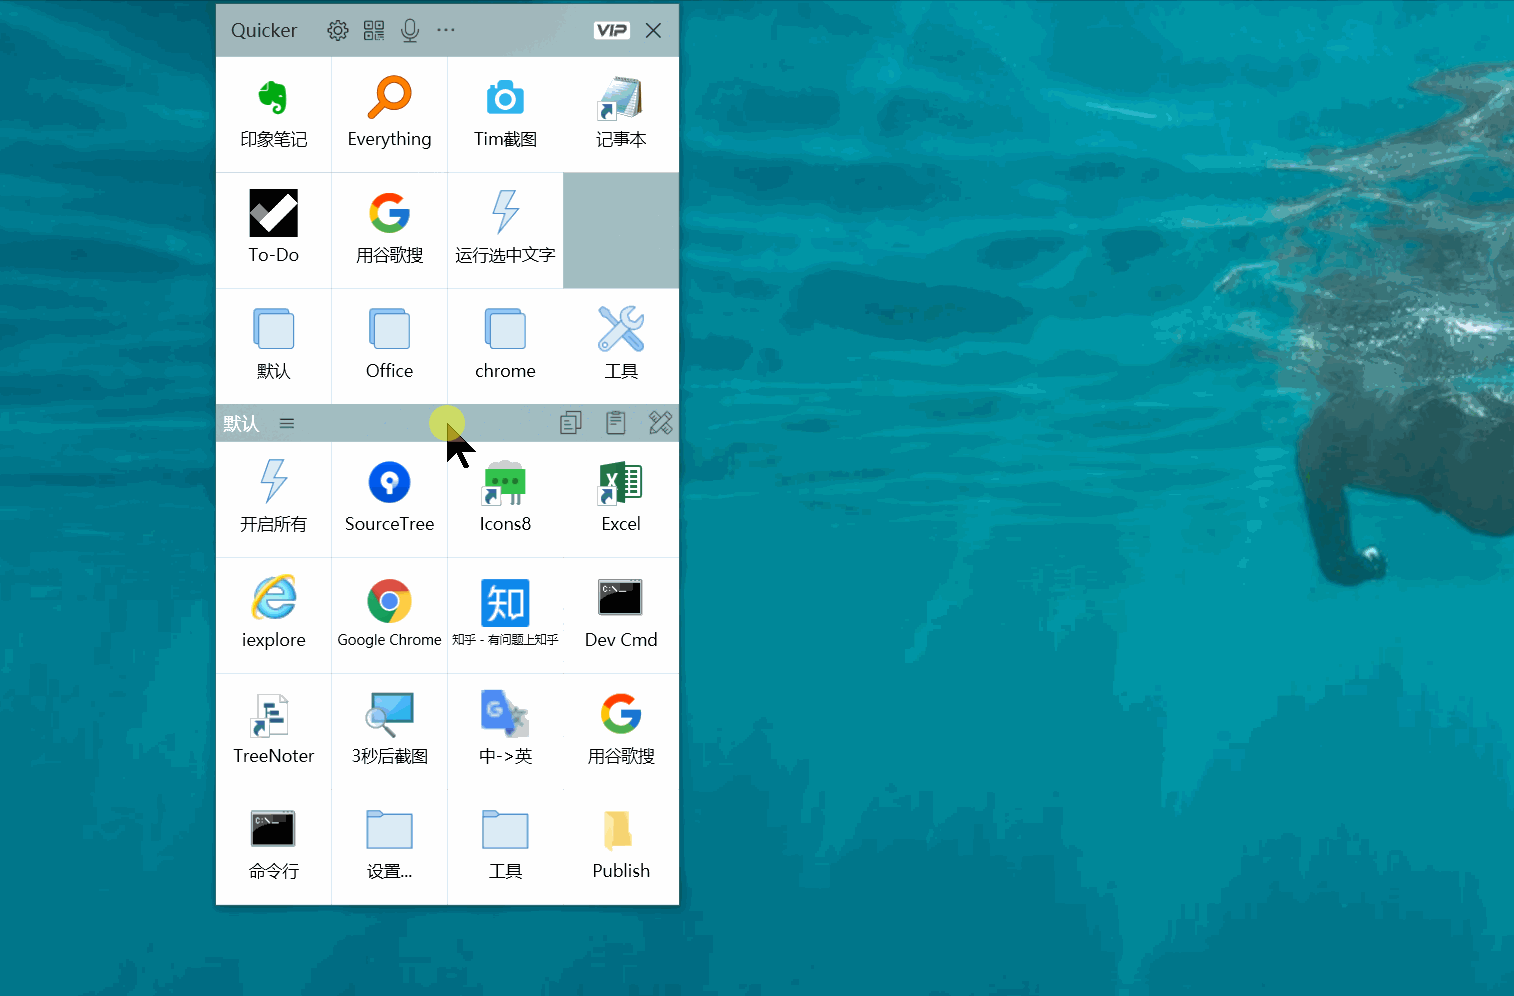The height and width of the screenshot is (996, 1514).
Task: Launch the Icons8 shortcut
Action: pos(505,499)
